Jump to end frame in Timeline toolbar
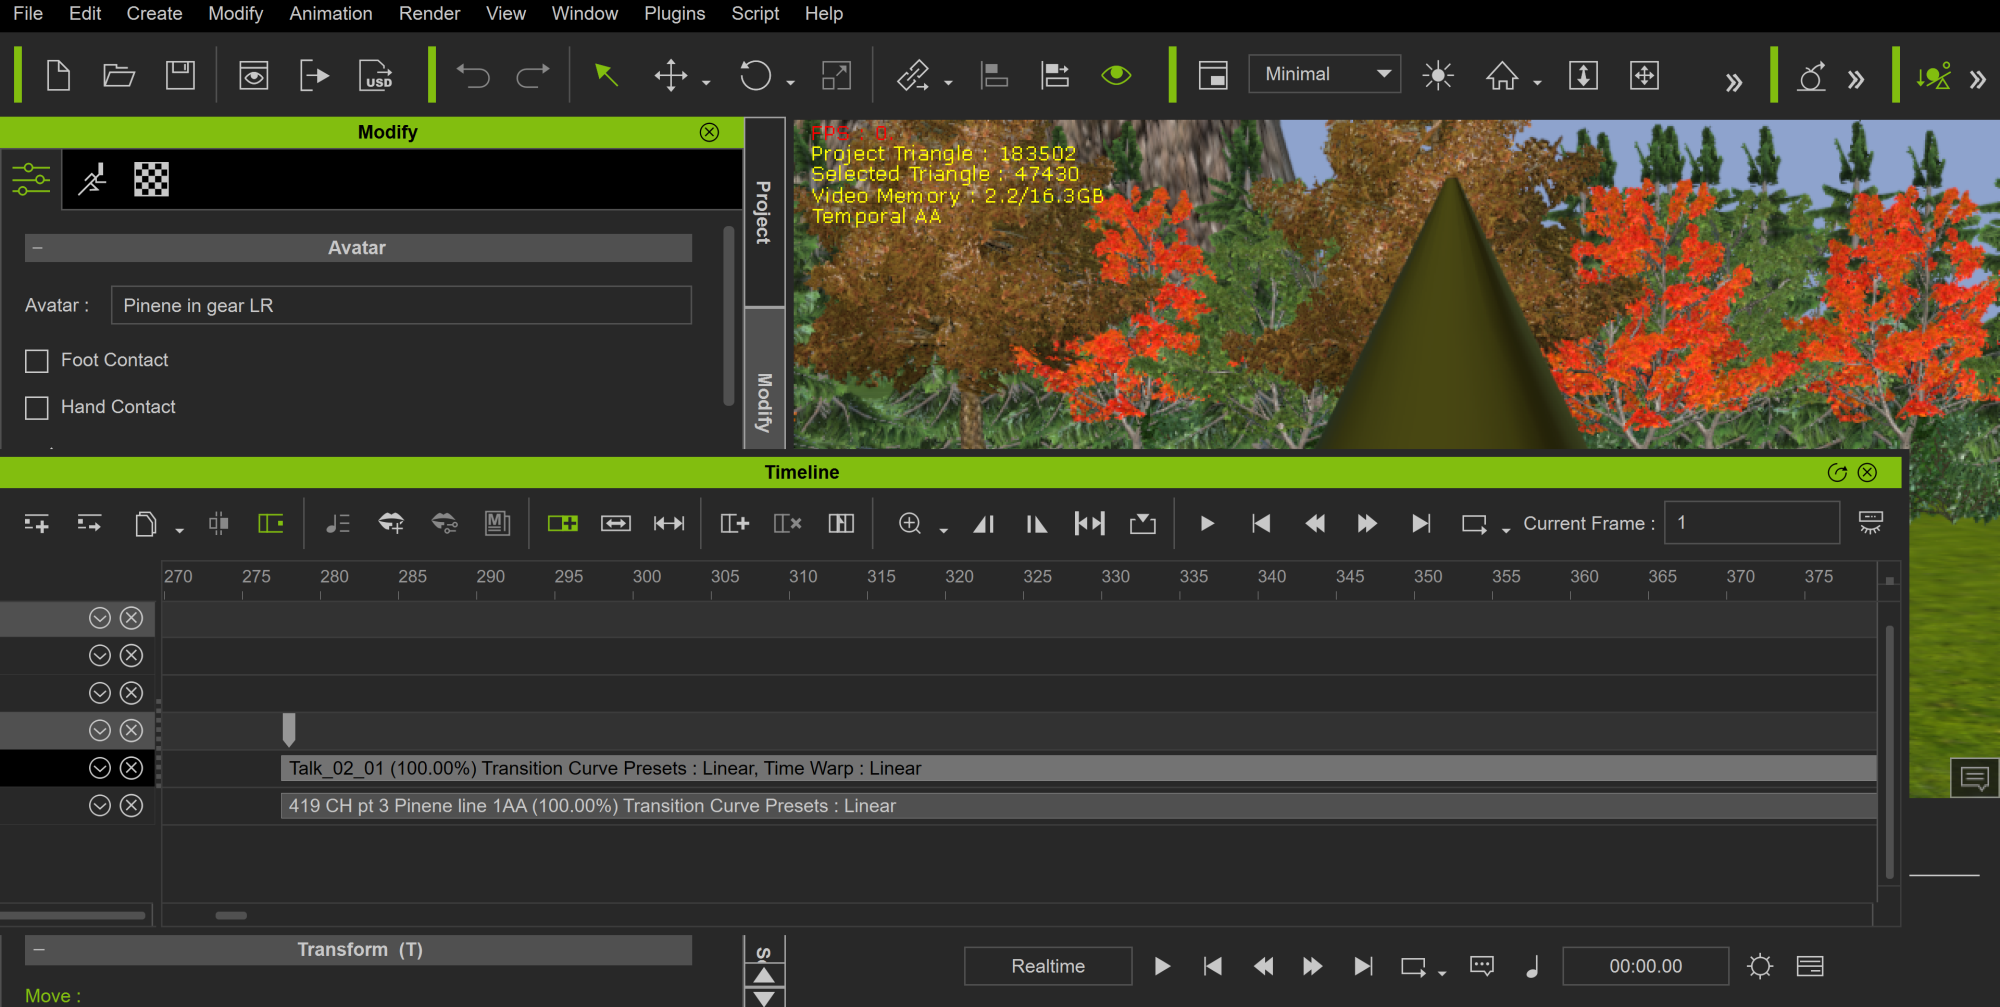Screen dimensions: 2000x1007 point(1420,523)
